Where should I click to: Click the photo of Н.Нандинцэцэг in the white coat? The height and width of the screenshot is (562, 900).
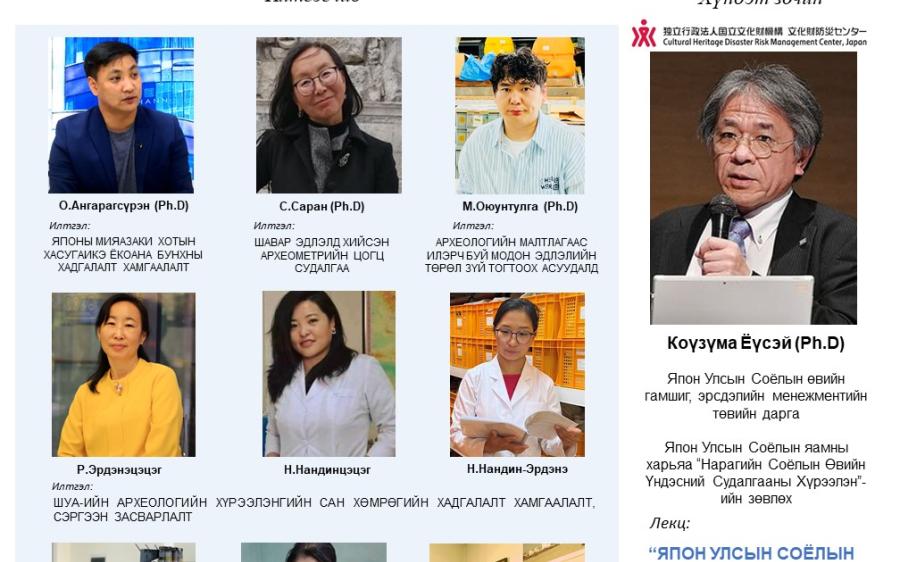pos(329,374)
